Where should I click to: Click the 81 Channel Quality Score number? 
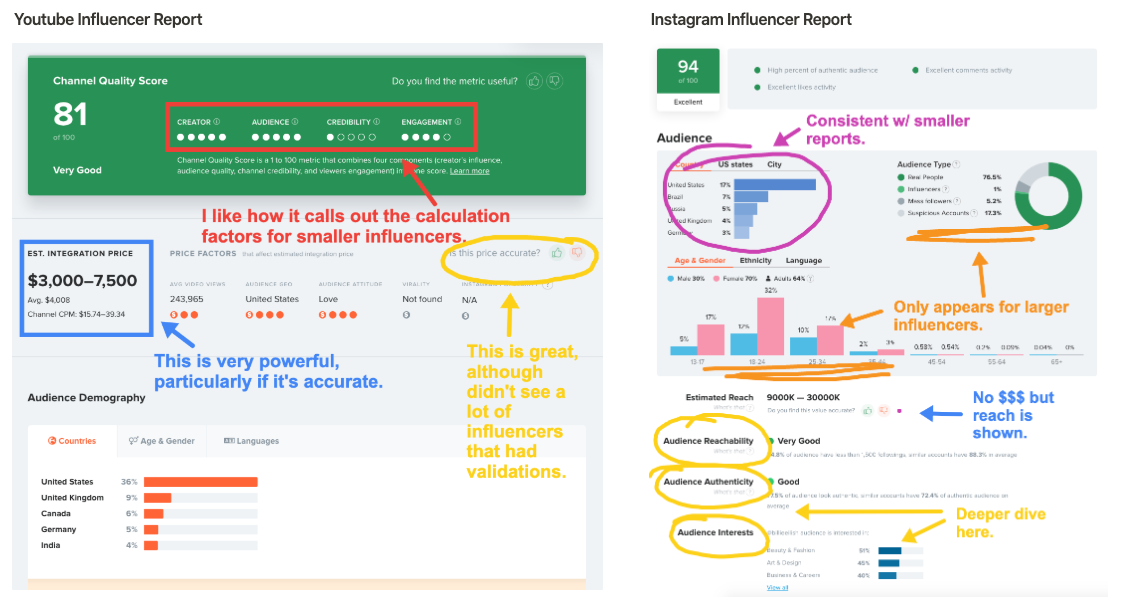(70, 114)
